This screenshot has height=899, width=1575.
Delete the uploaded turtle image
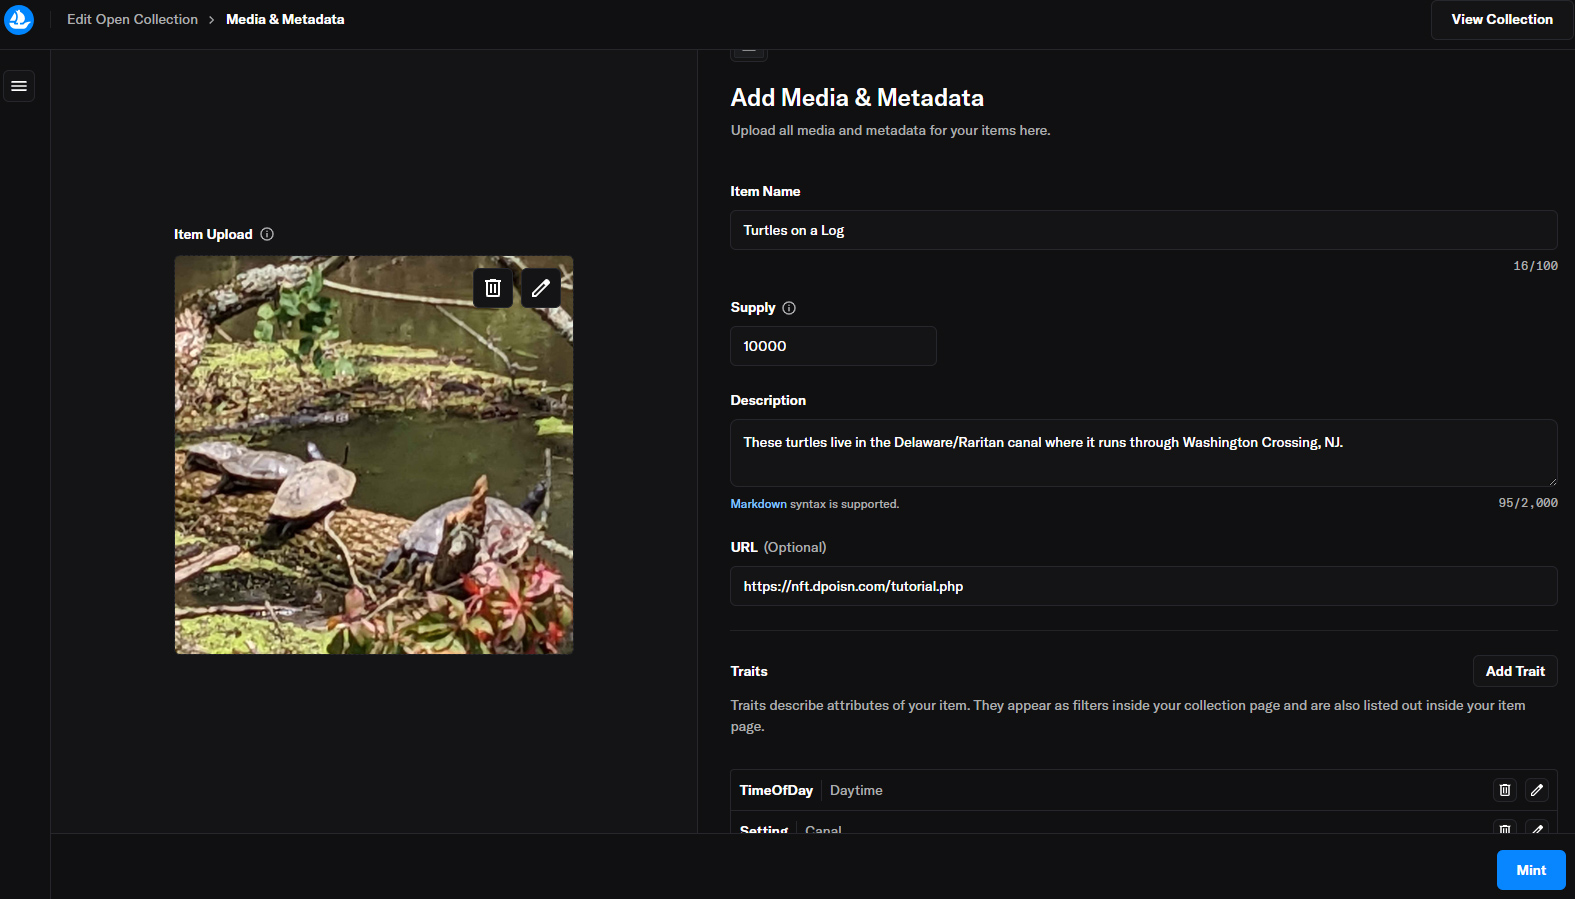click(493, 288)
